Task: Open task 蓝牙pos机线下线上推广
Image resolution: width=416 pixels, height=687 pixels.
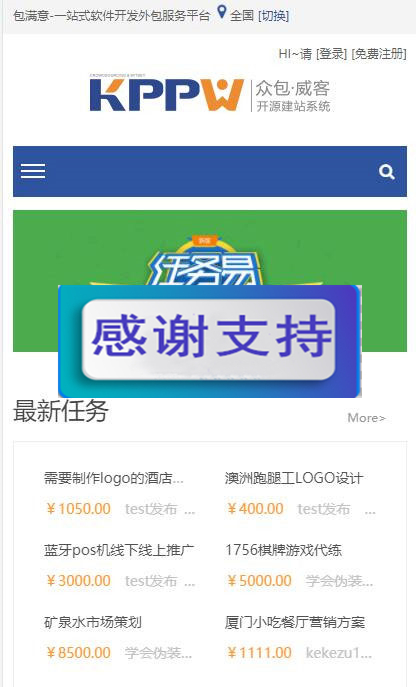Action: tap(119, 550)
